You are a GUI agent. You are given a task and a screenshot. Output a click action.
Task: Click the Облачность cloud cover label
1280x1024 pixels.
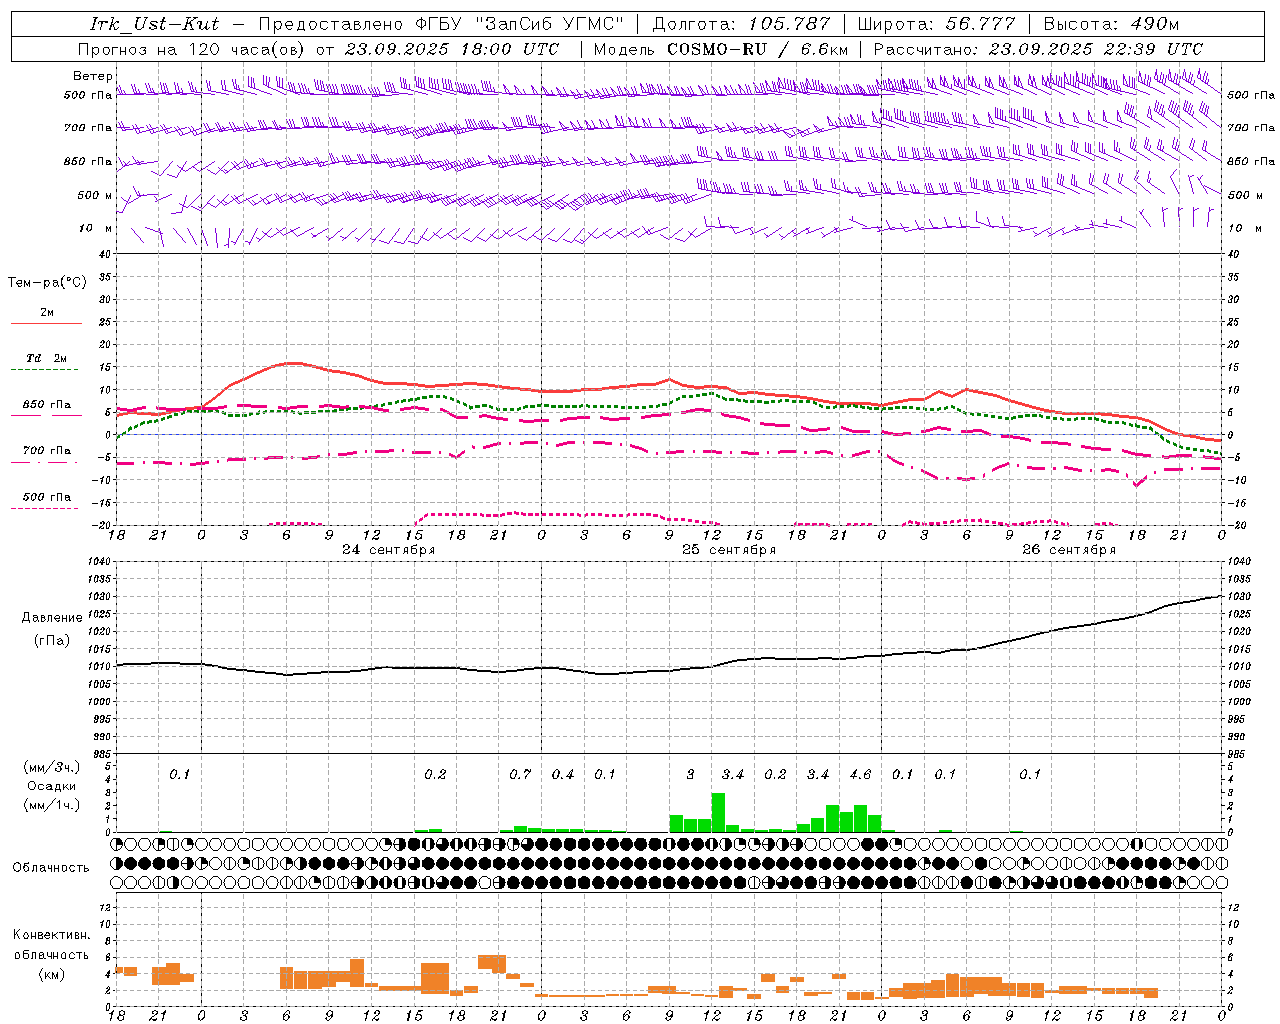[x=51, y=868]
